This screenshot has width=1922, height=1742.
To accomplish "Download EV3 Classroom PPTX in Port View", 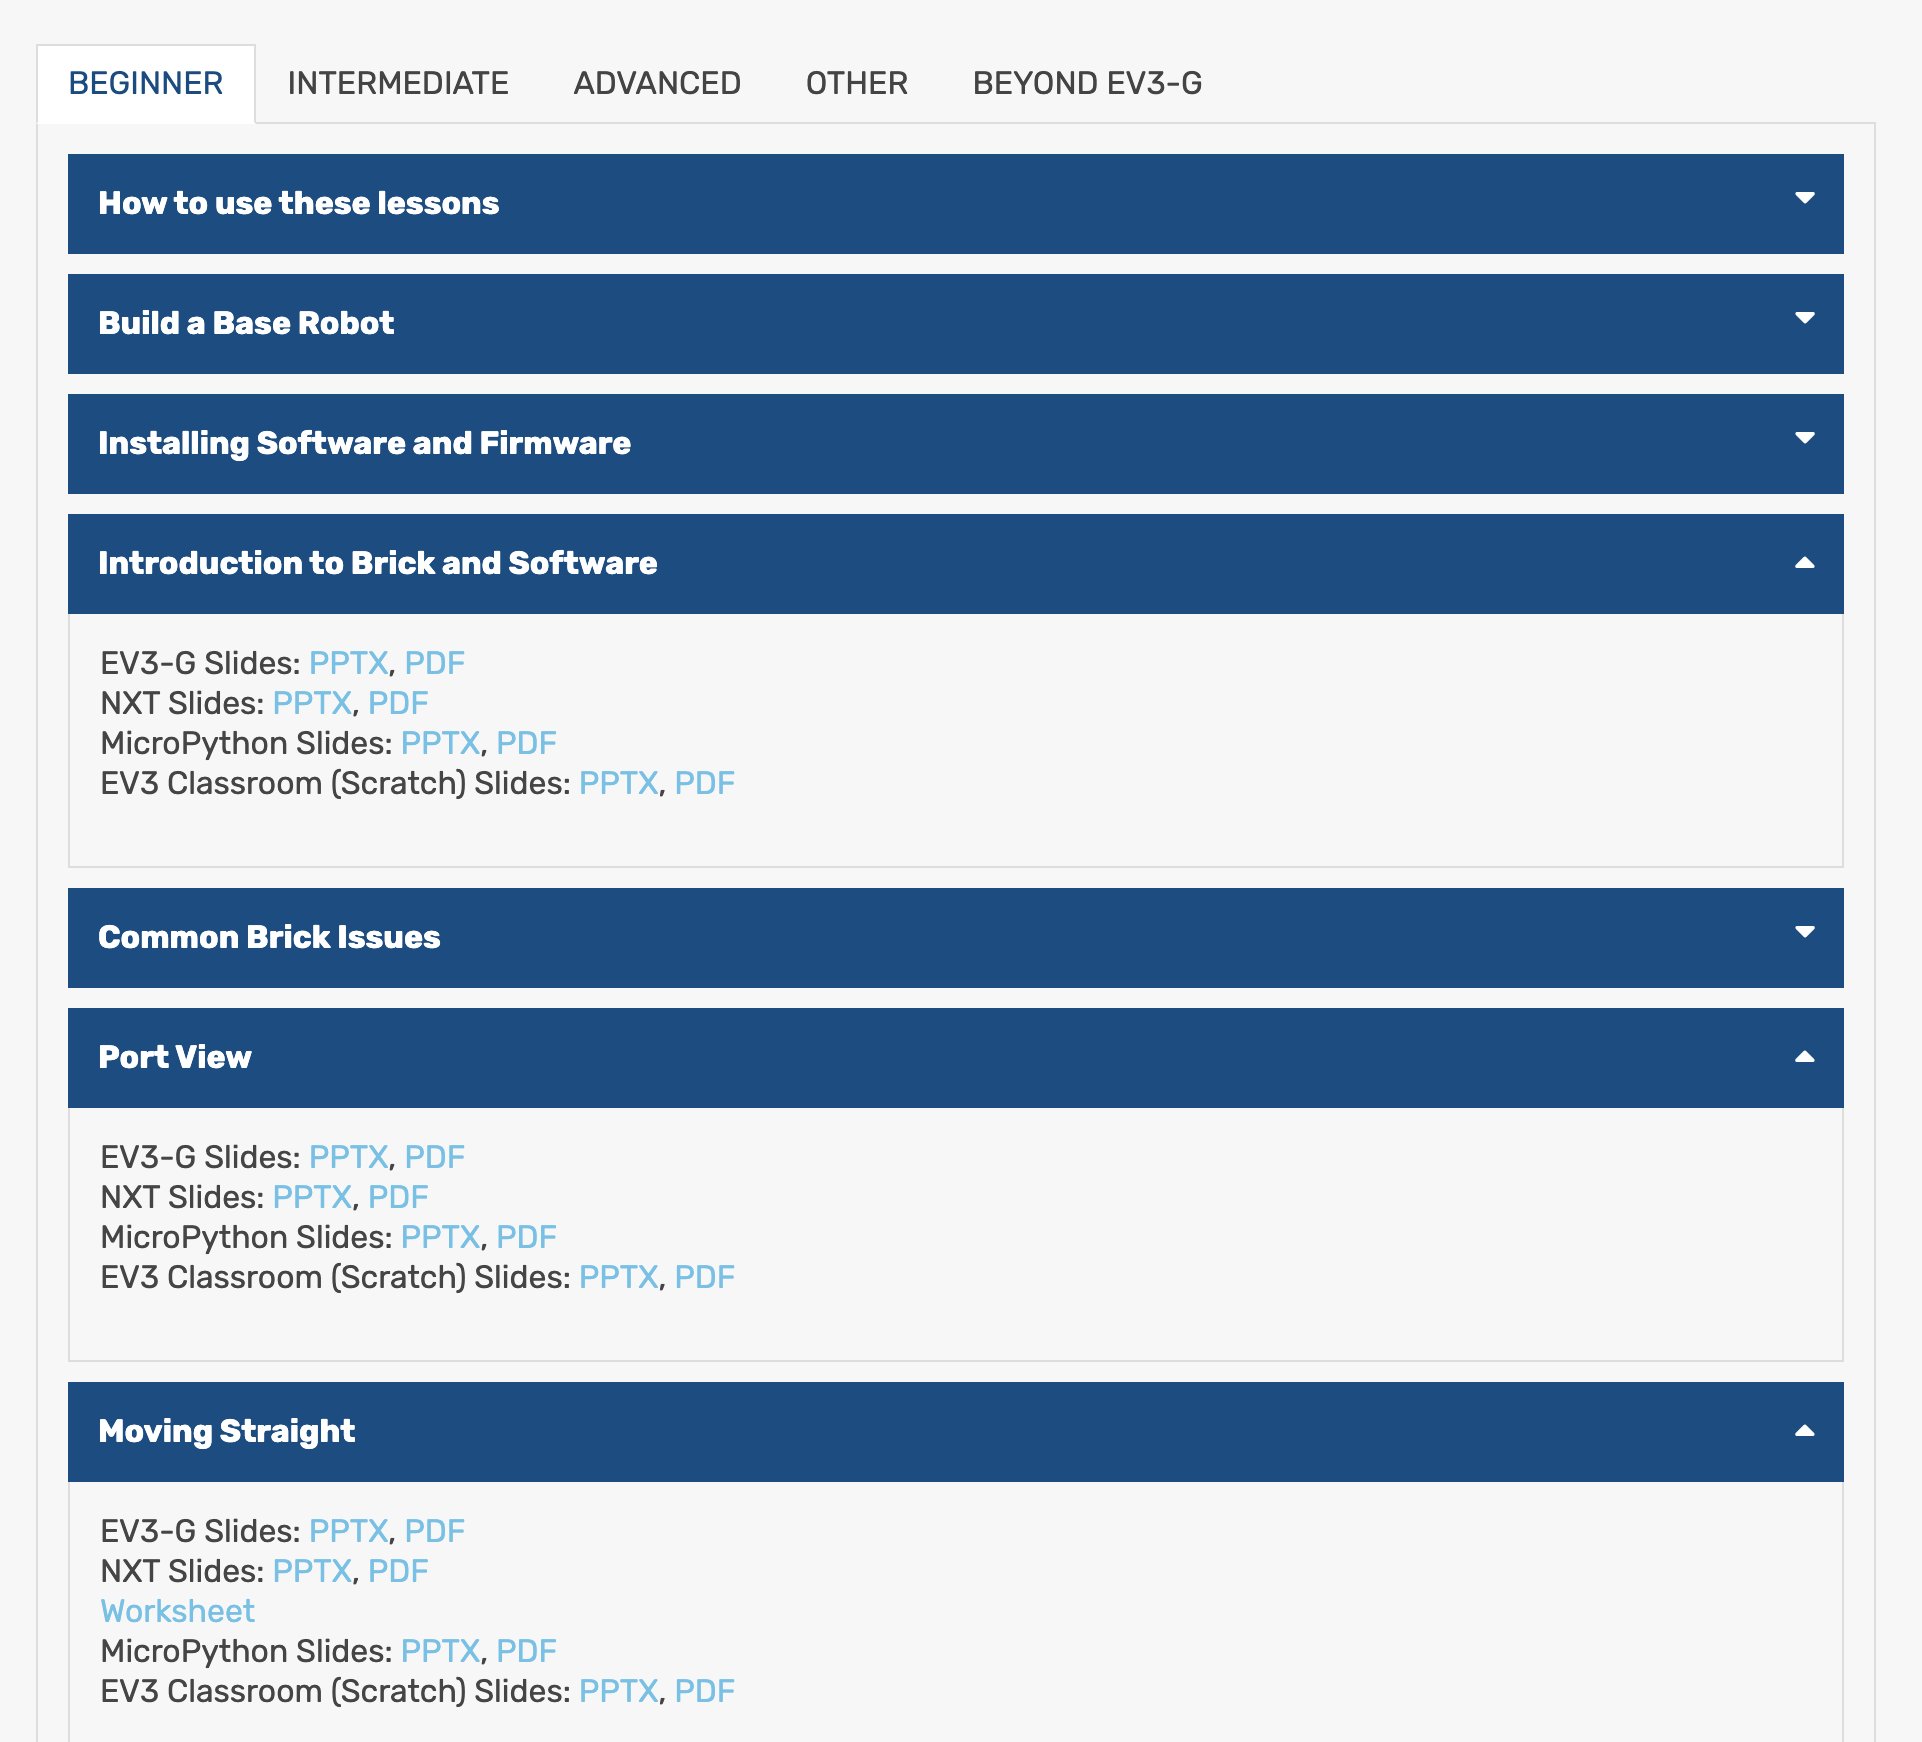I will [618, 1277].
